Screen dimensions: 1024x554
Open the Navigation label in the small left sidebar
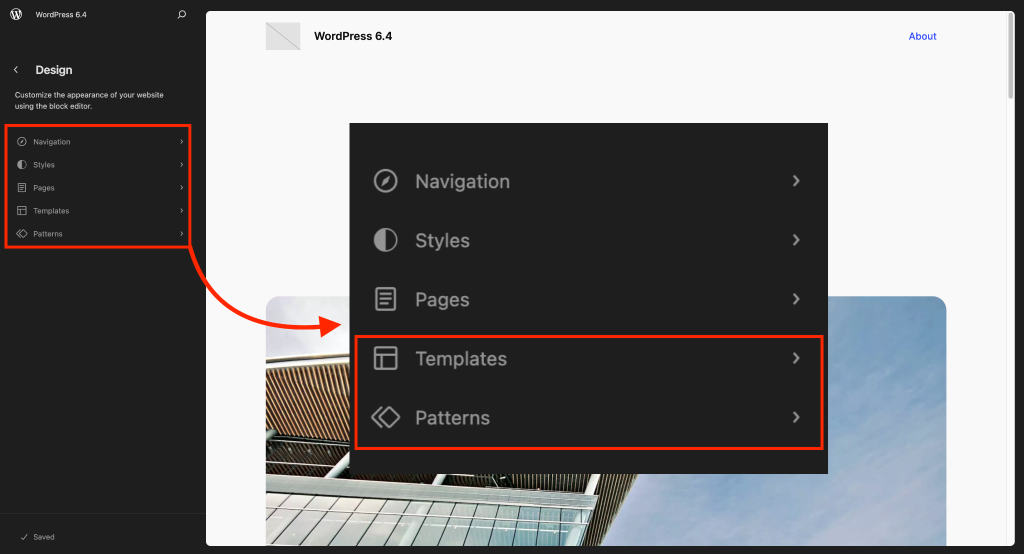[52, 142]
